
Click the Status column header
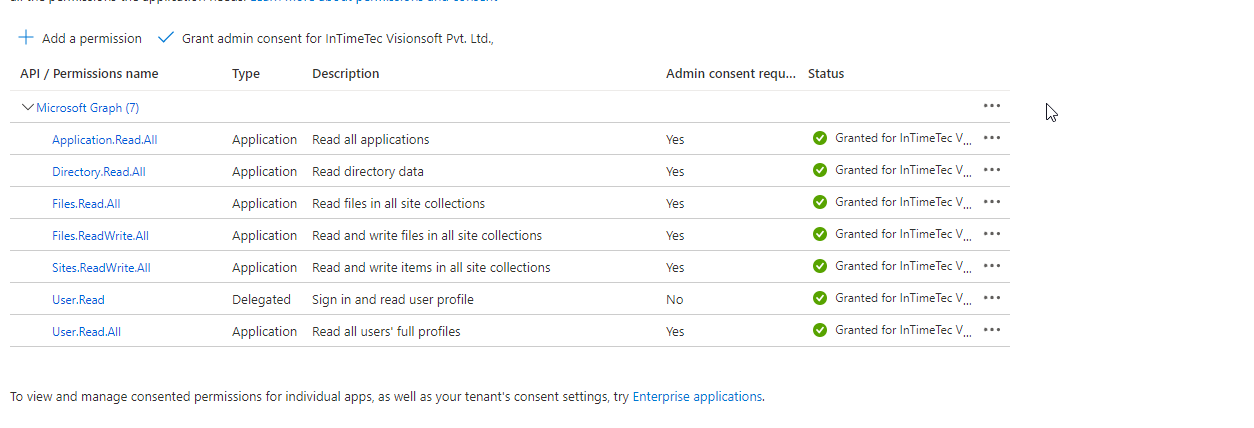pos(826,74)
